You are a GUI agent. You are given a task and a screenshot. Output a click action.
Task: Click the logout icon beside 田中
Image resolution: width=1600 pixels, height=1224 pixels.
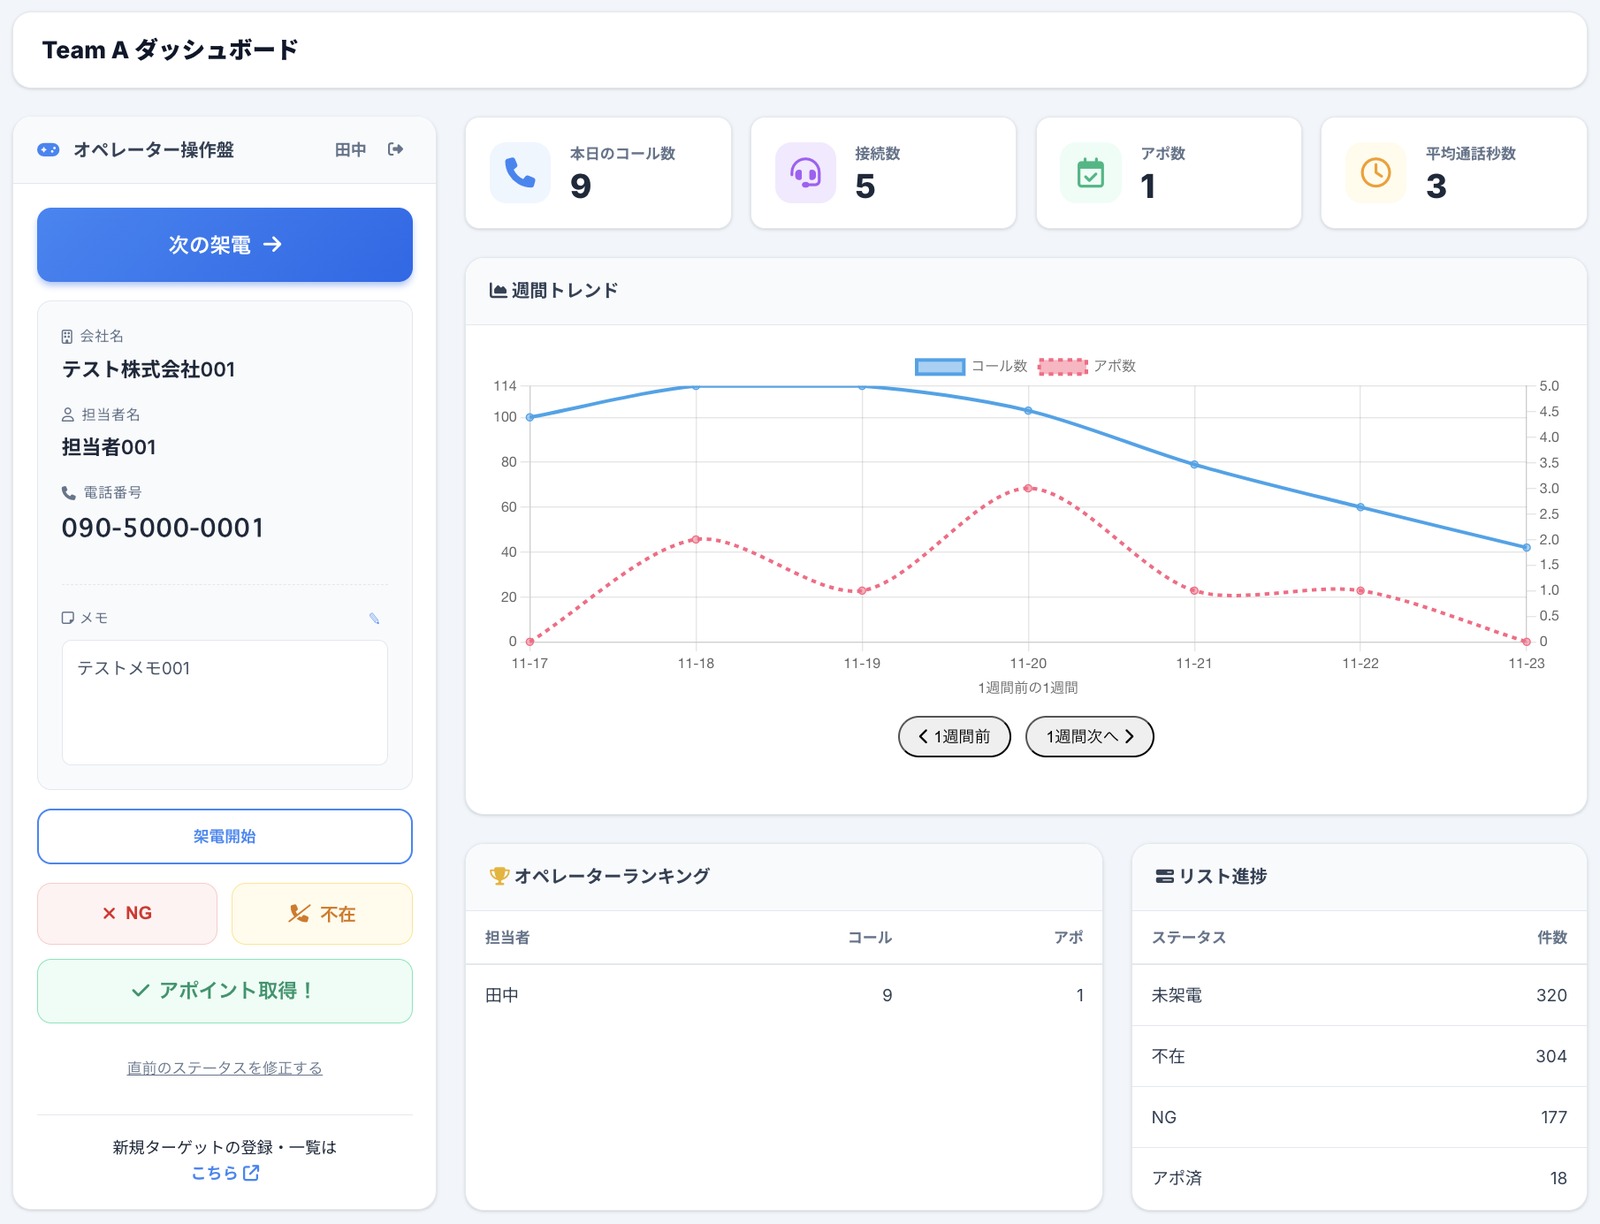(396, 149)
